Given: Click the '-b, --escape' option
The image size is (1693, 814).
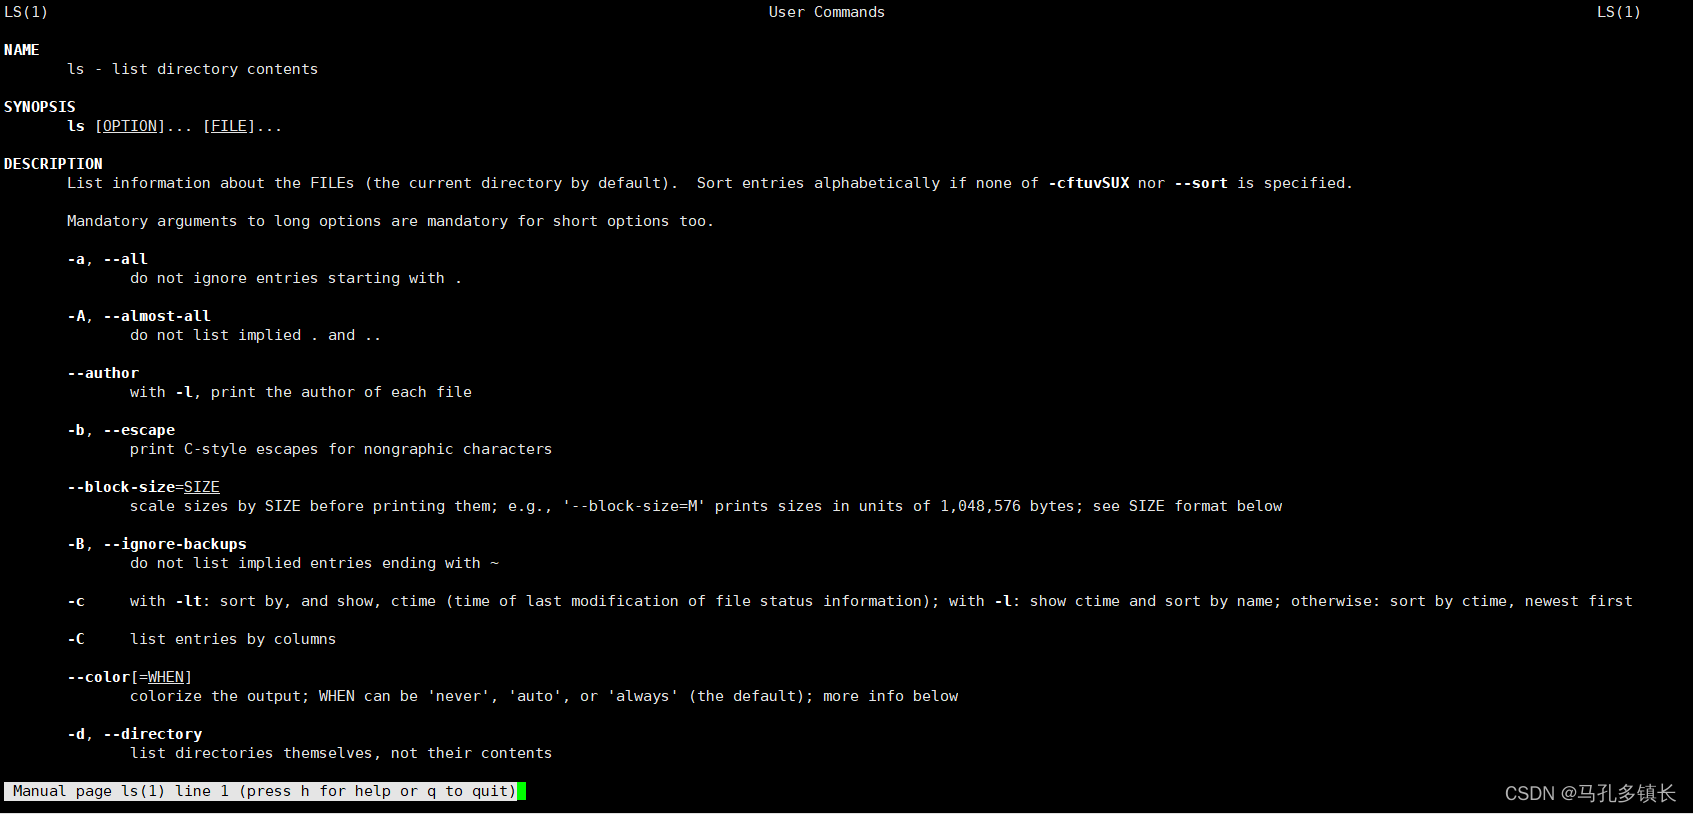Looking at the screenshot, I should 121,430.
